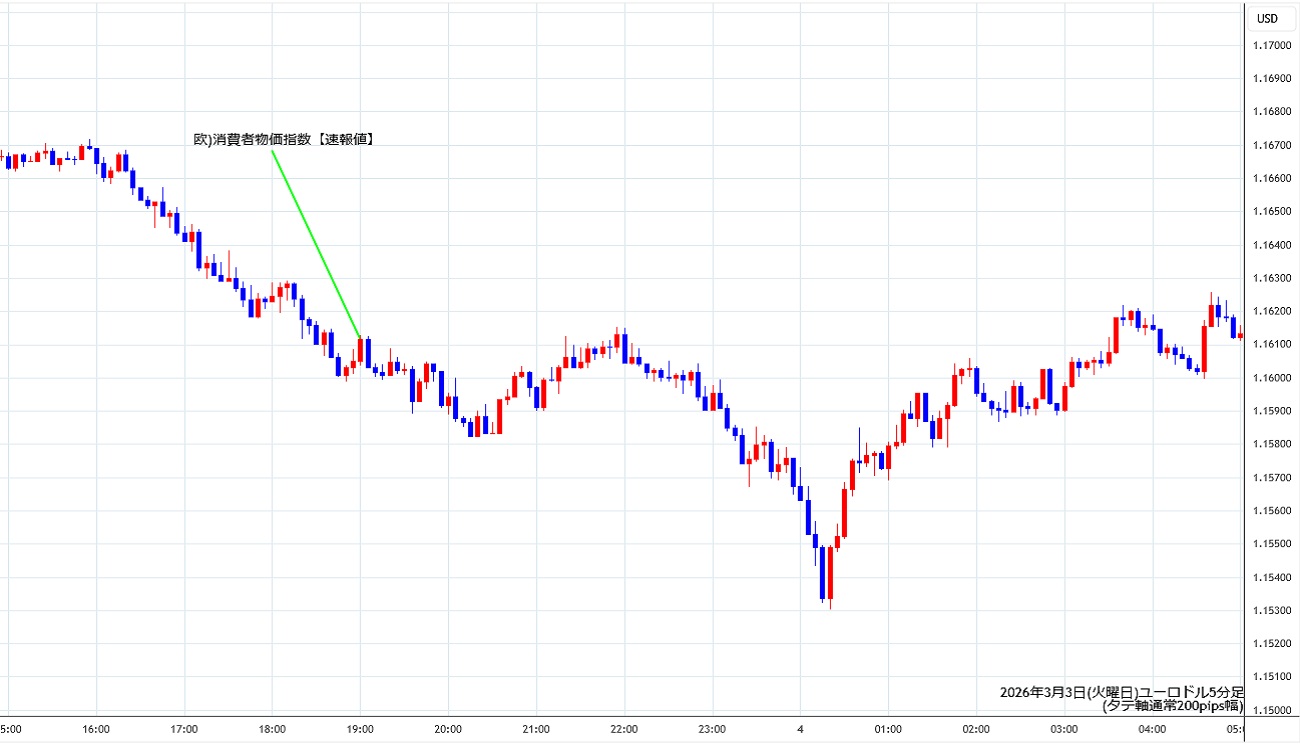
Task: Click the 1.16000 price axis label
Action: 1273,378
